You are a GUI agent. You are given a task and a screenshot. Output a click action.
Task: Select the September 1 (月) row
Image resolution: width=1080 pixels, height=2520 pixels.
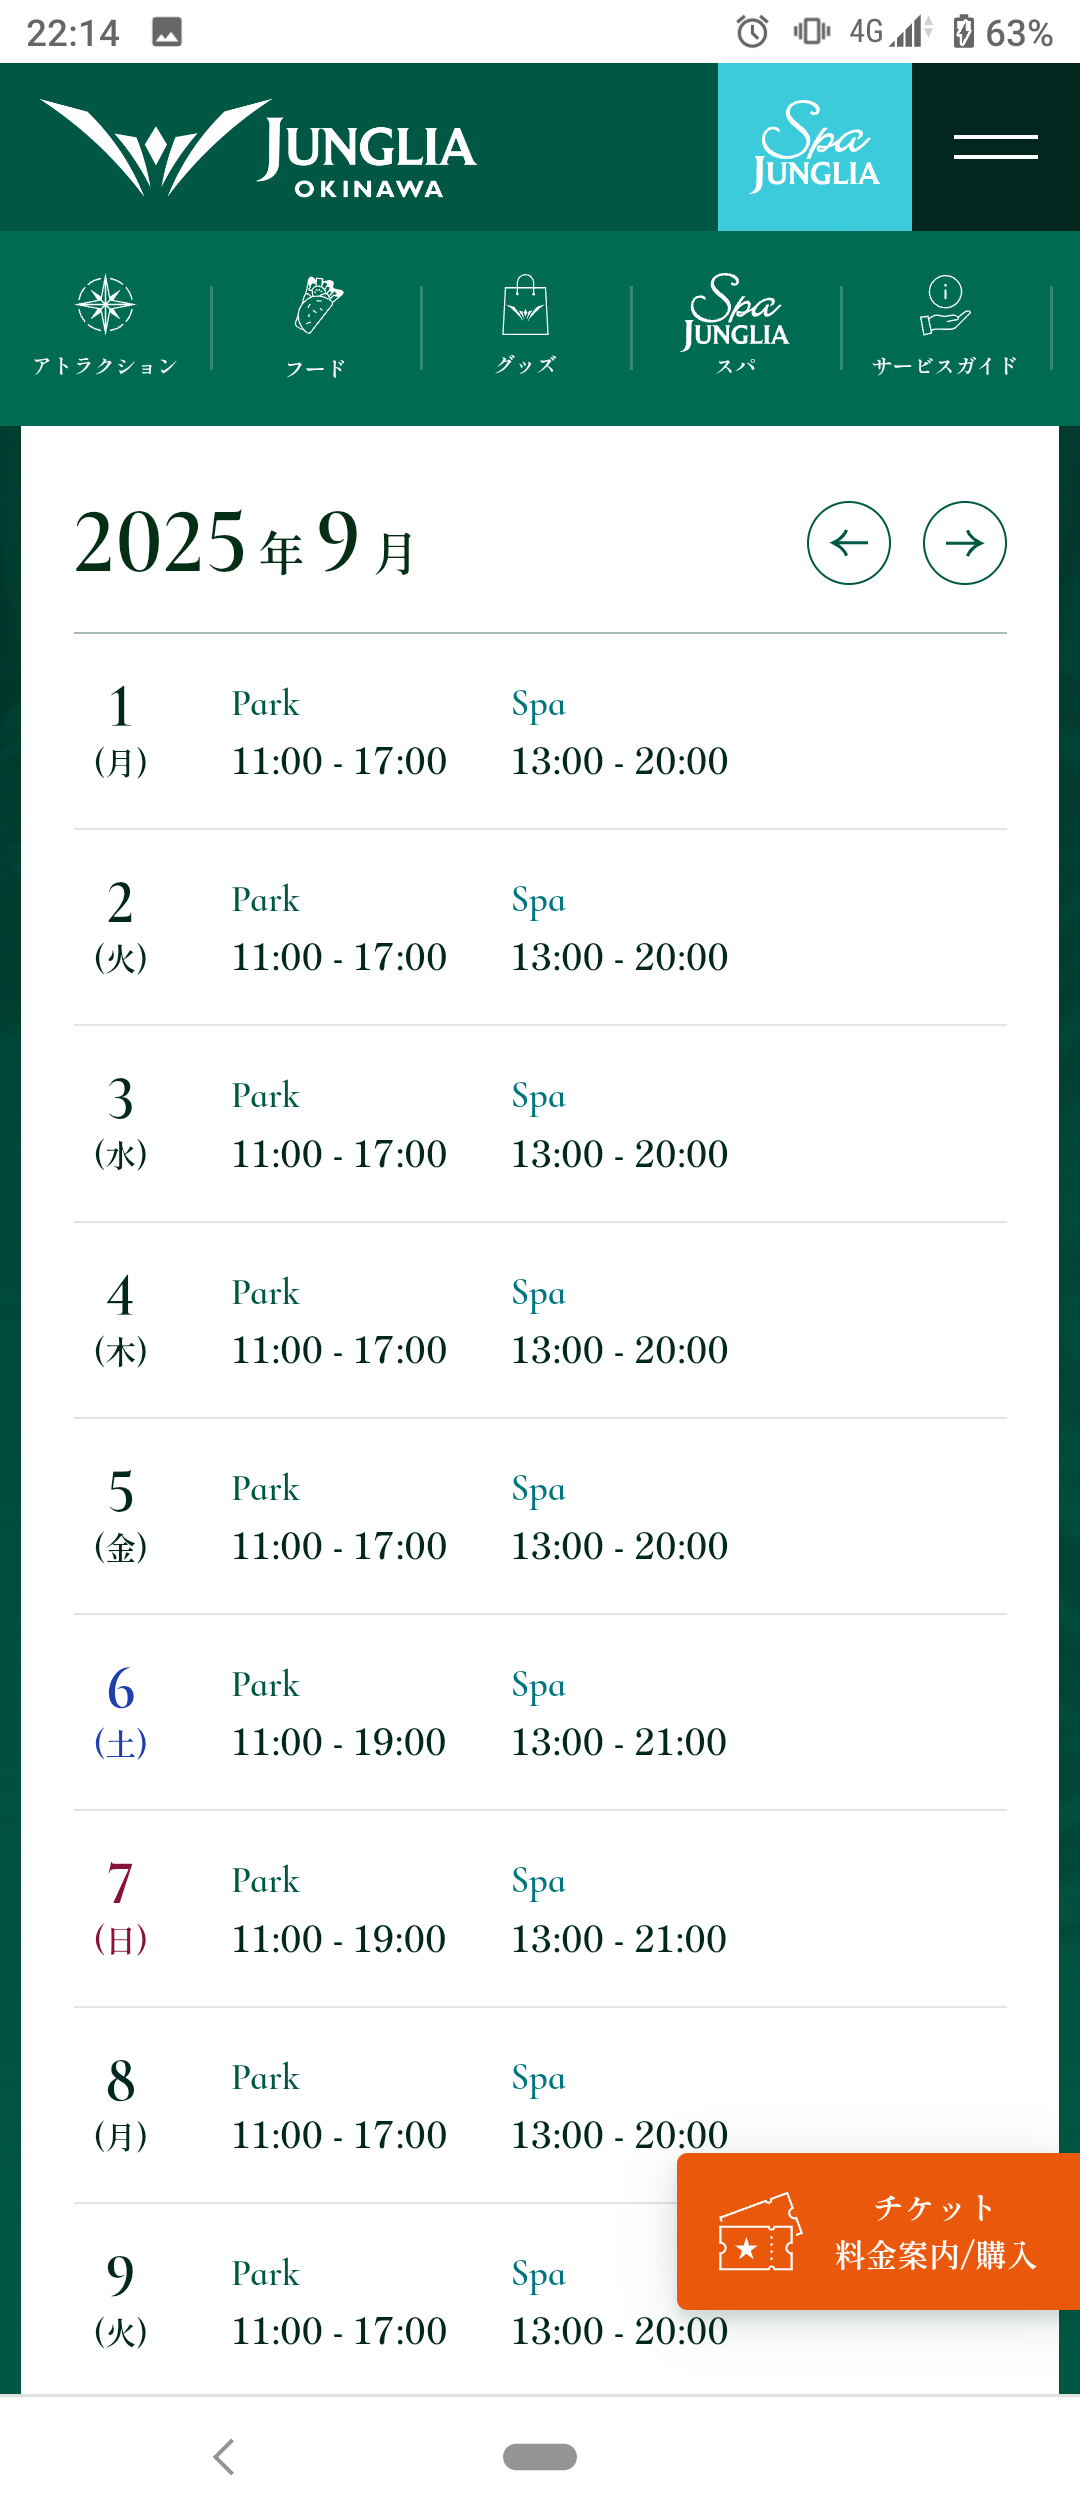pos(540,732)
